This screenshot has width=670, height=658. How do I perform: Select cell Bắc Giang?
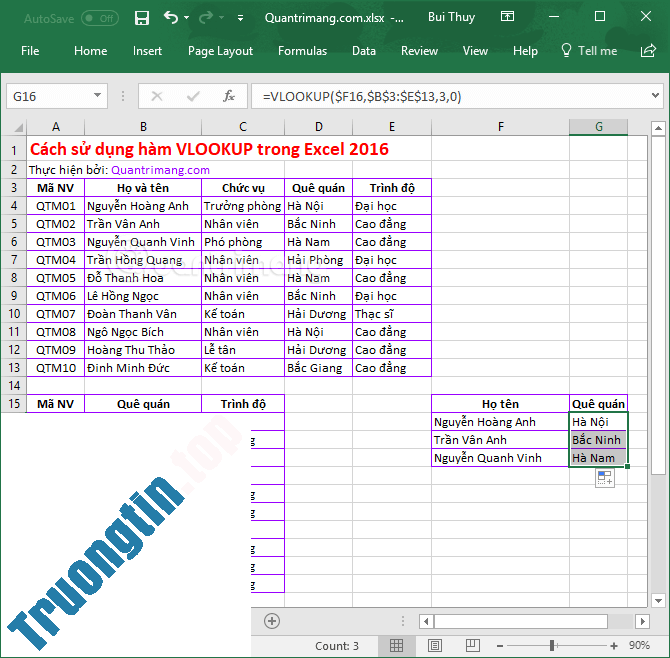point(318,368)
